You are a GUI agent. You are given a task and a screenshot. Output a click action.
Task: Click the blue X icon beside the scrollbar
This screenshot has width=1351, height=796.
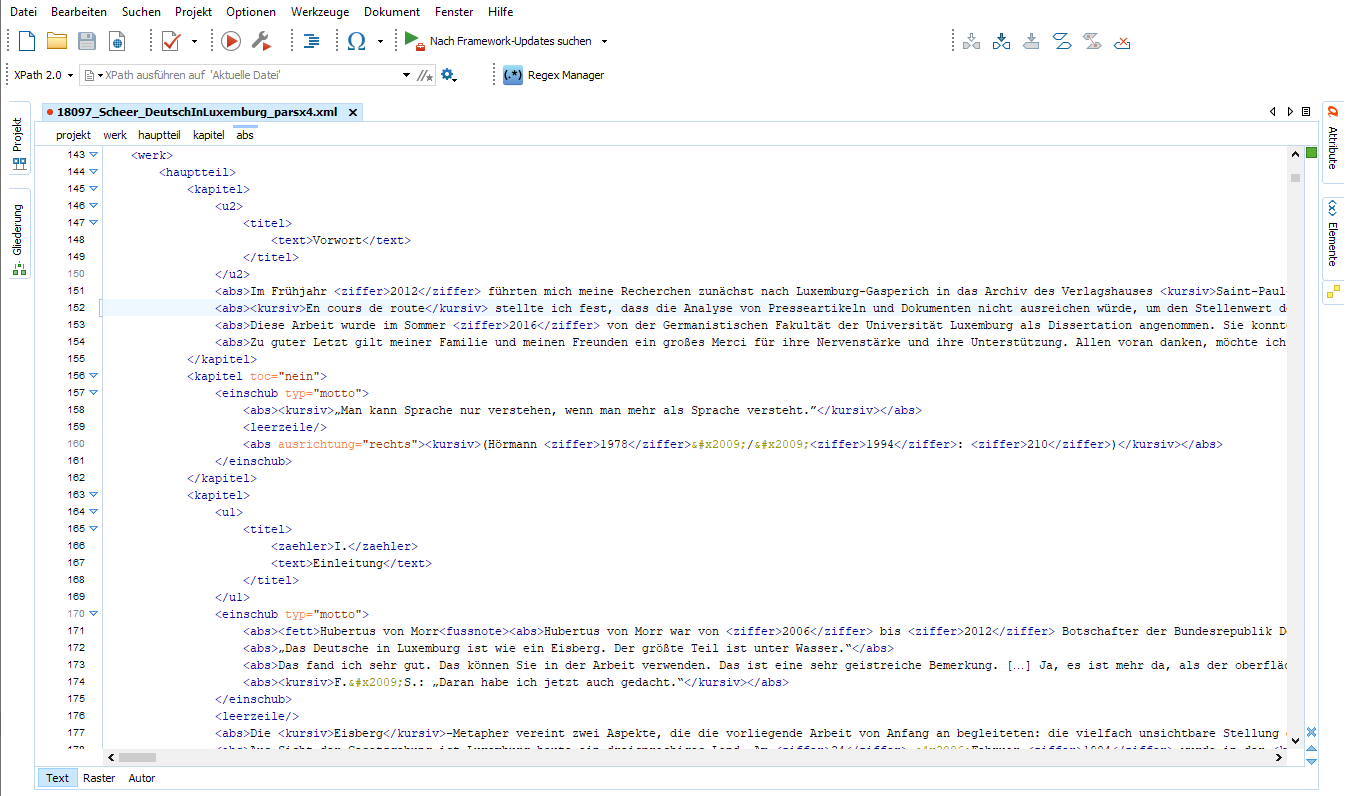click(x=1311, y=732)
